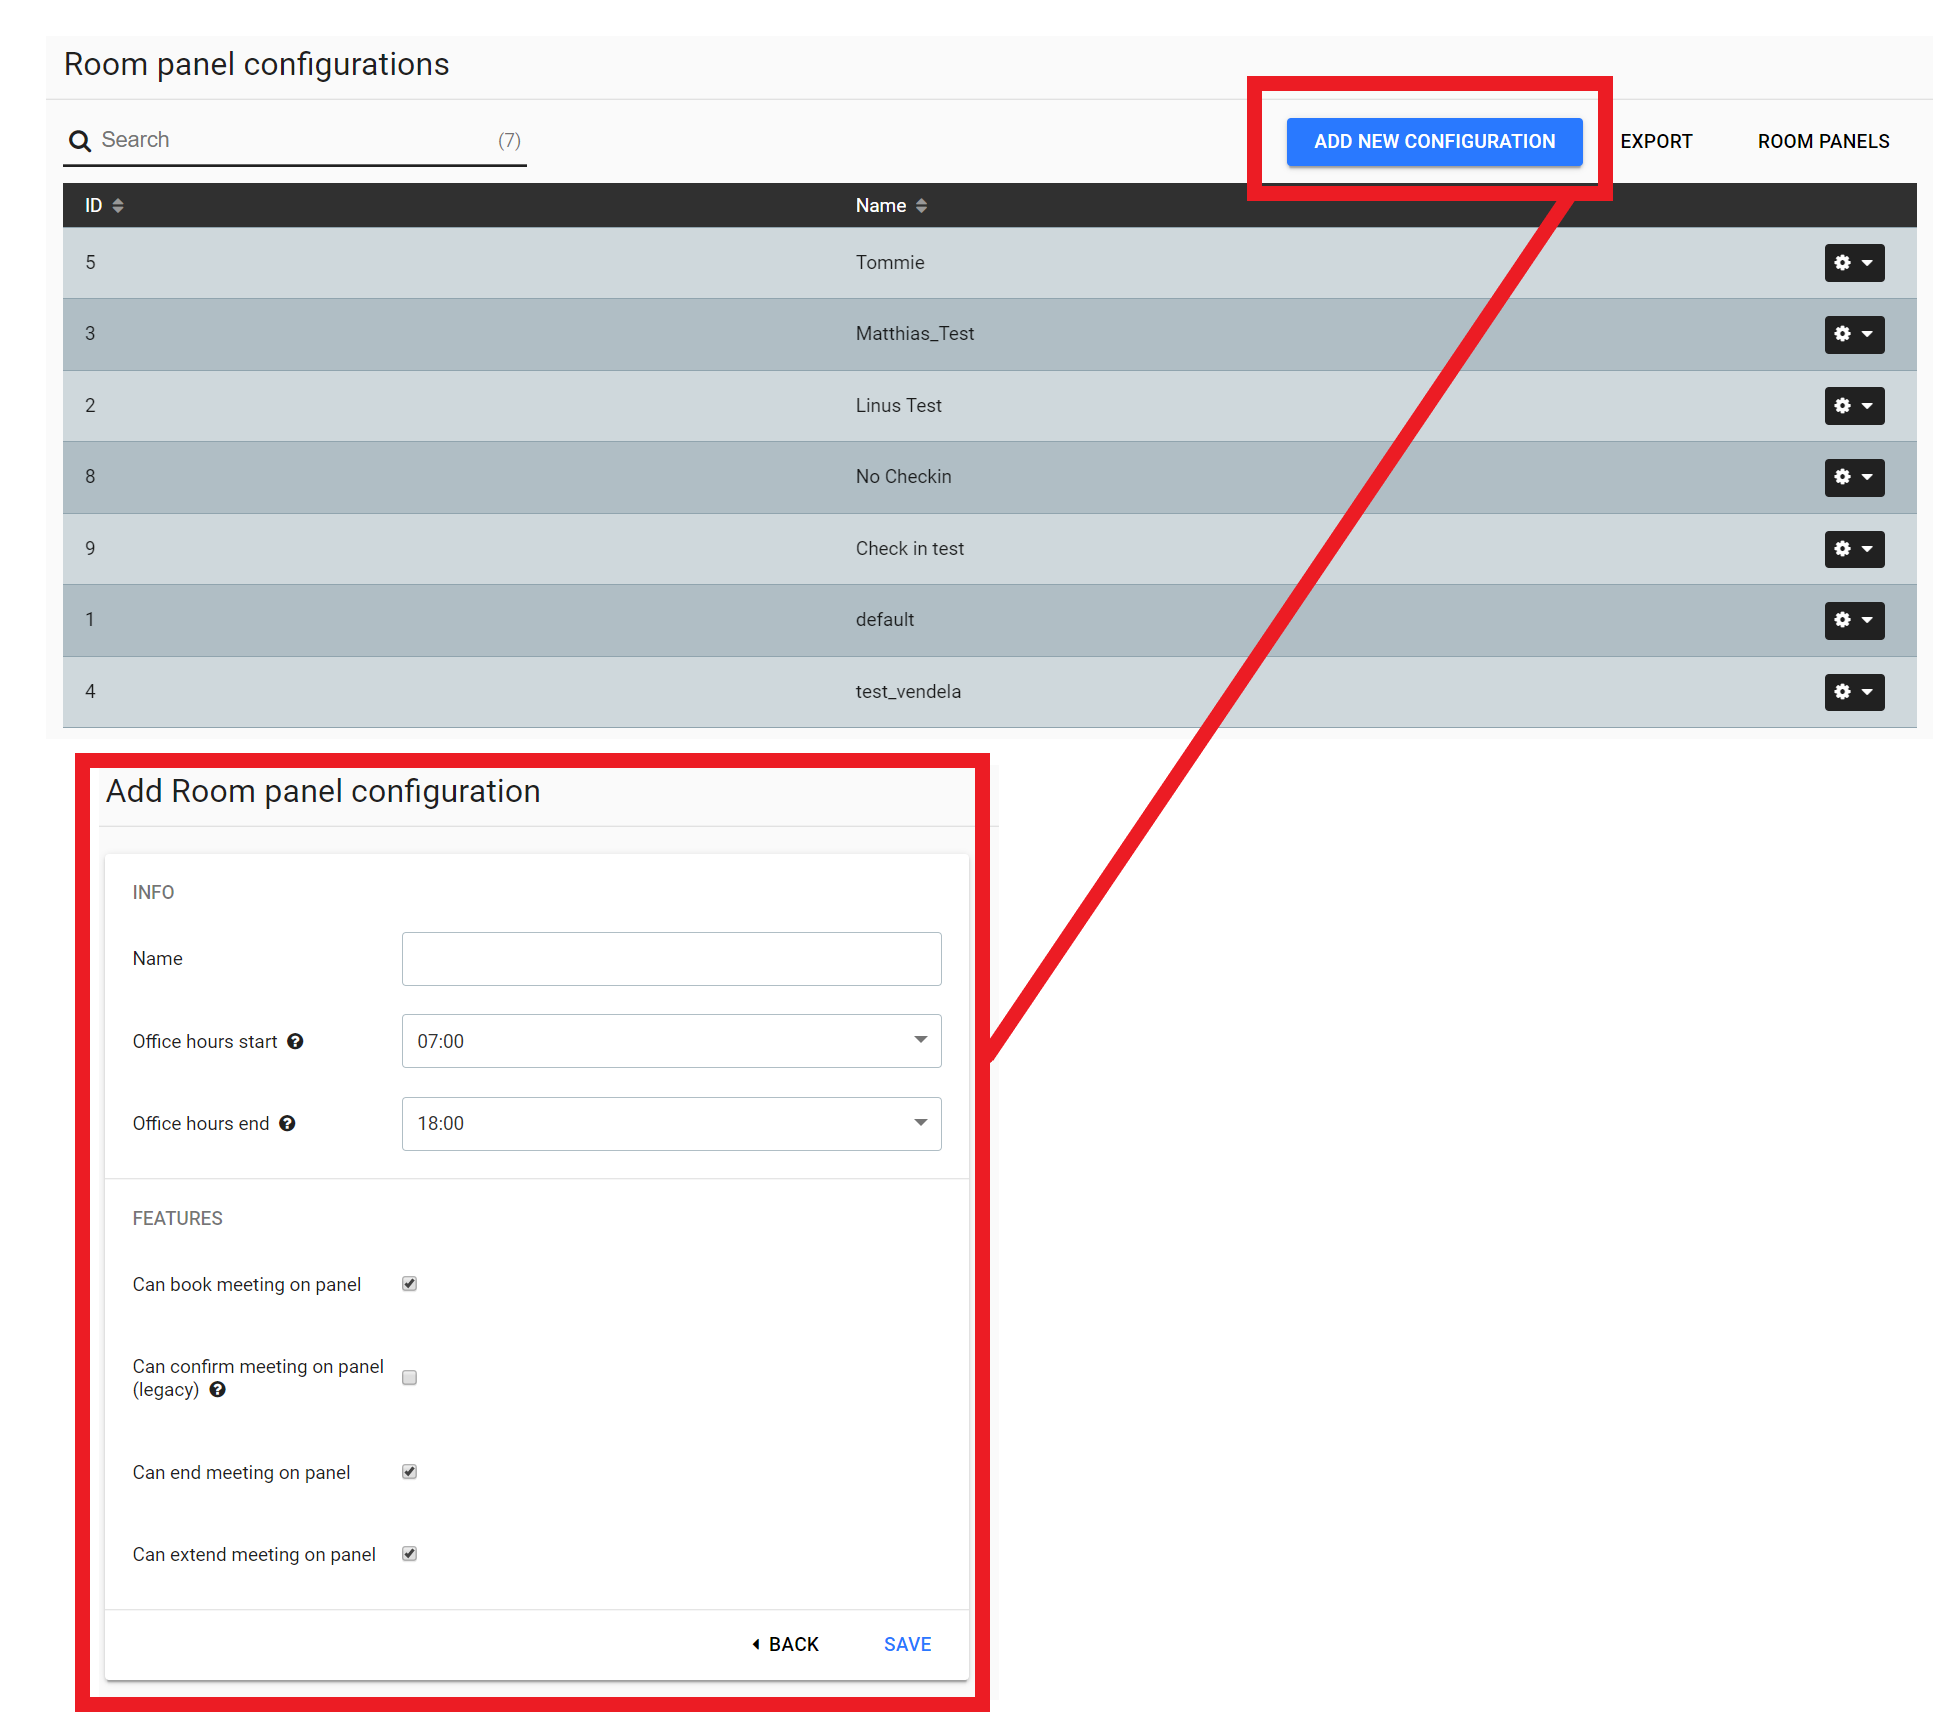This screenshot has width=1933, height=1726.
Task: Sort table by Name column arrows
Action: point(921,205)
